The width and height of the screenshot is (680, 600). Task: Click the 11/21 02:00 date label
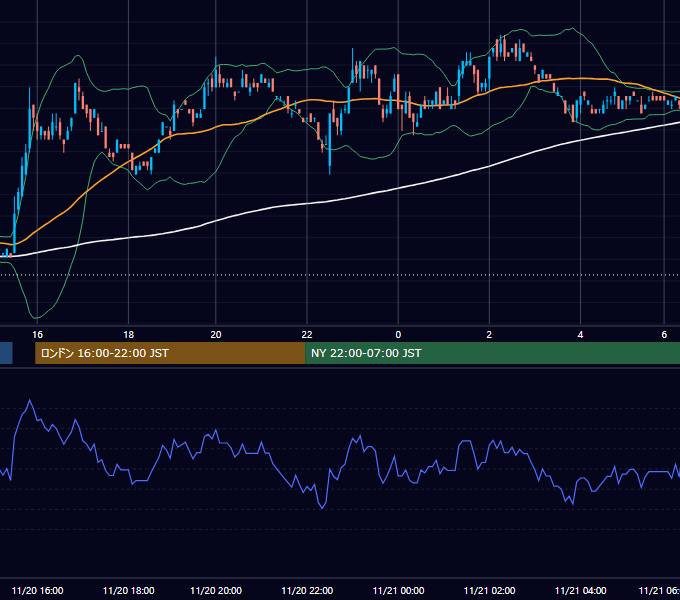click(489, 590)
